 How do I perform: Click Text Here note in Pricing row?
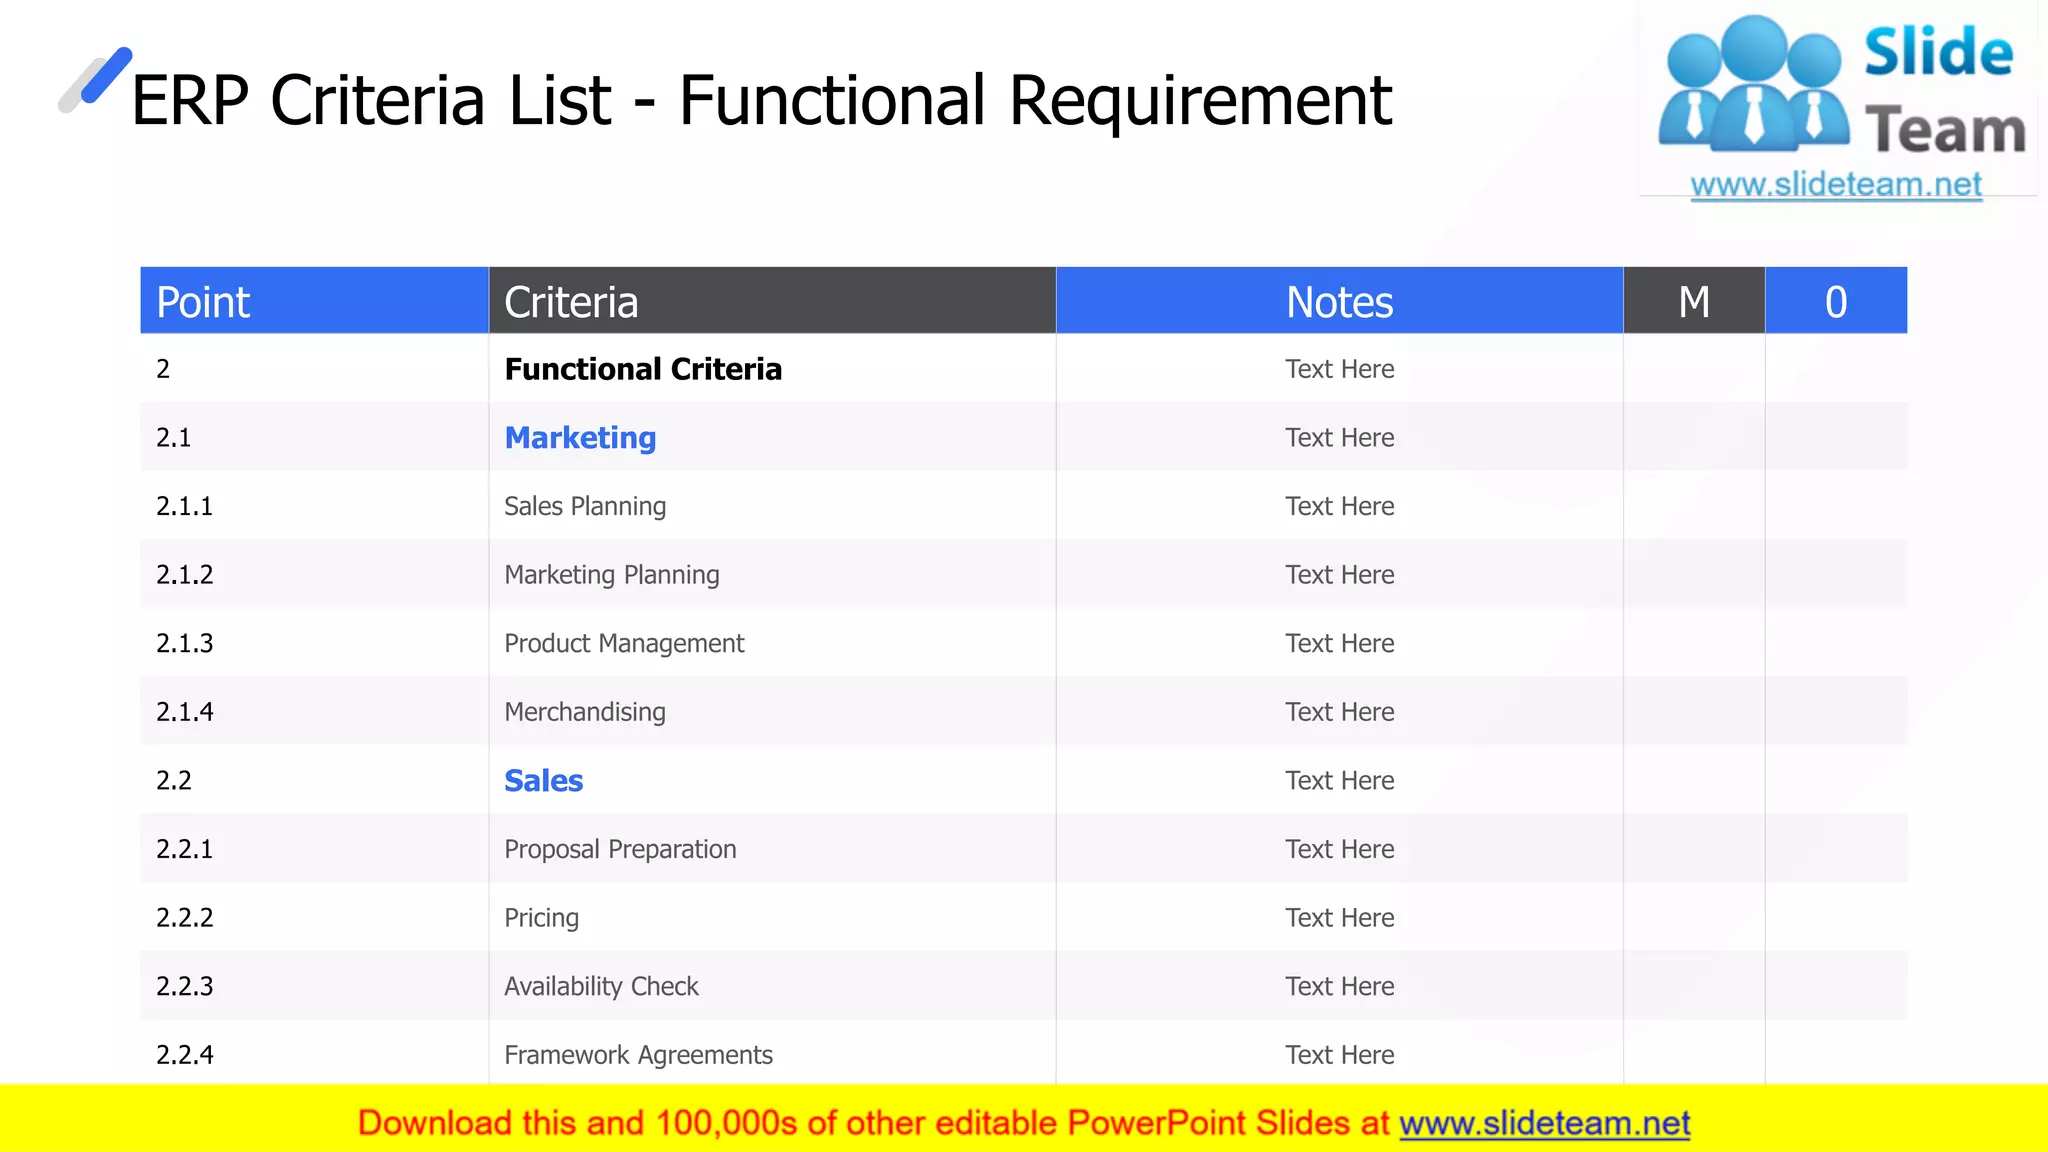1340,918
